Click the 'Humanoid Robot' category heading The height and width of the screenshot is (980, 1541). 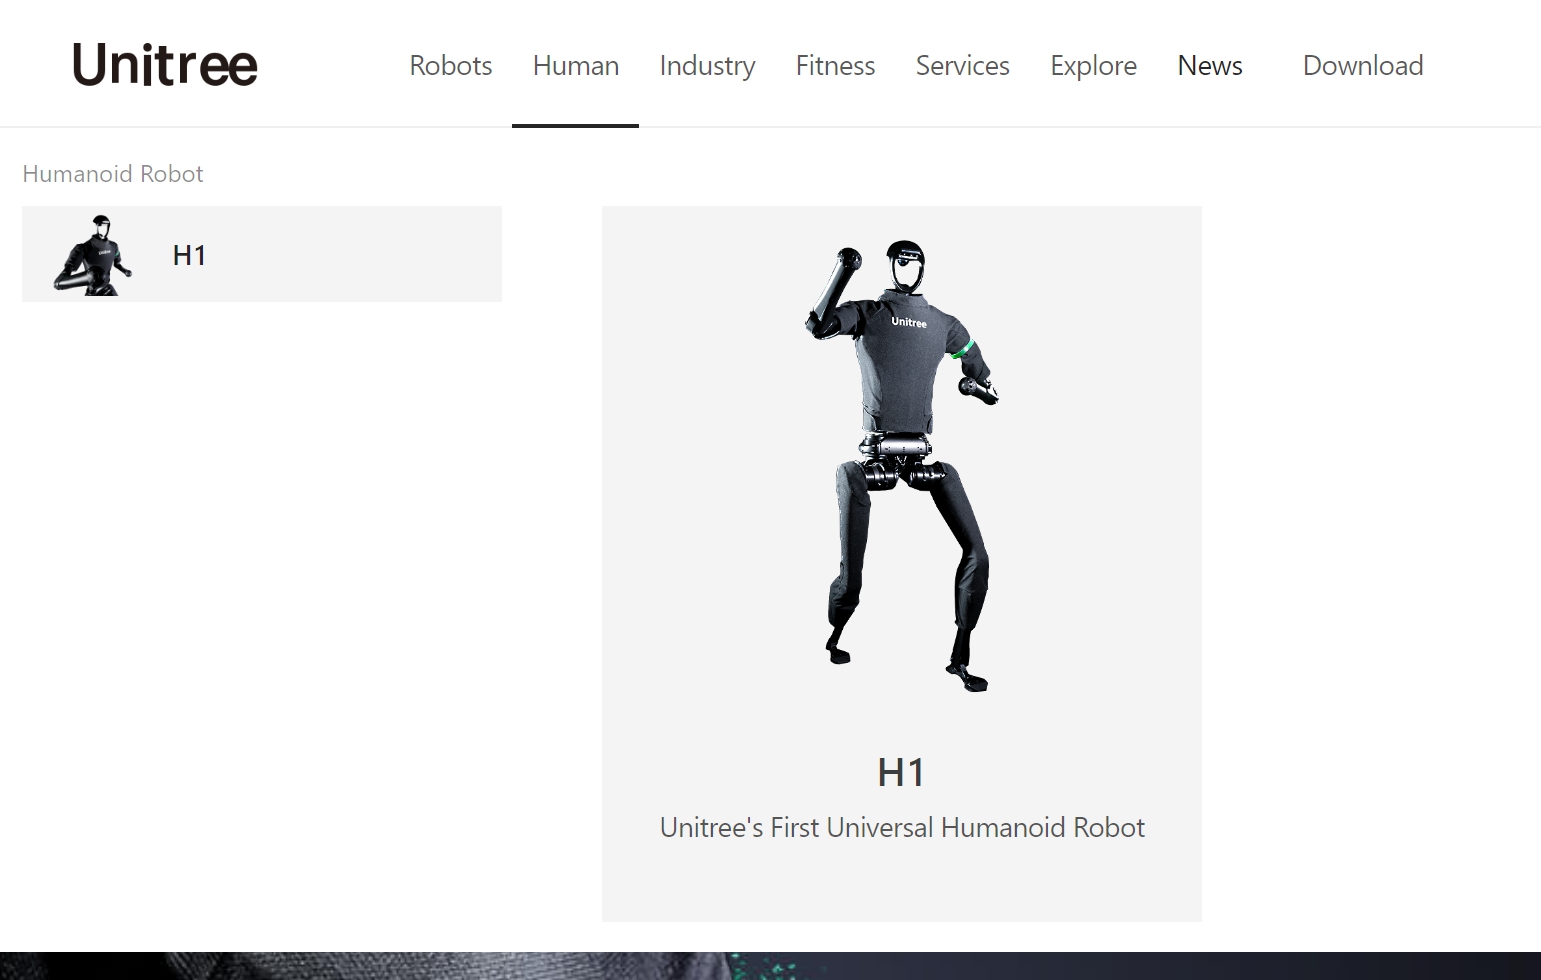(x=113, y=174)
